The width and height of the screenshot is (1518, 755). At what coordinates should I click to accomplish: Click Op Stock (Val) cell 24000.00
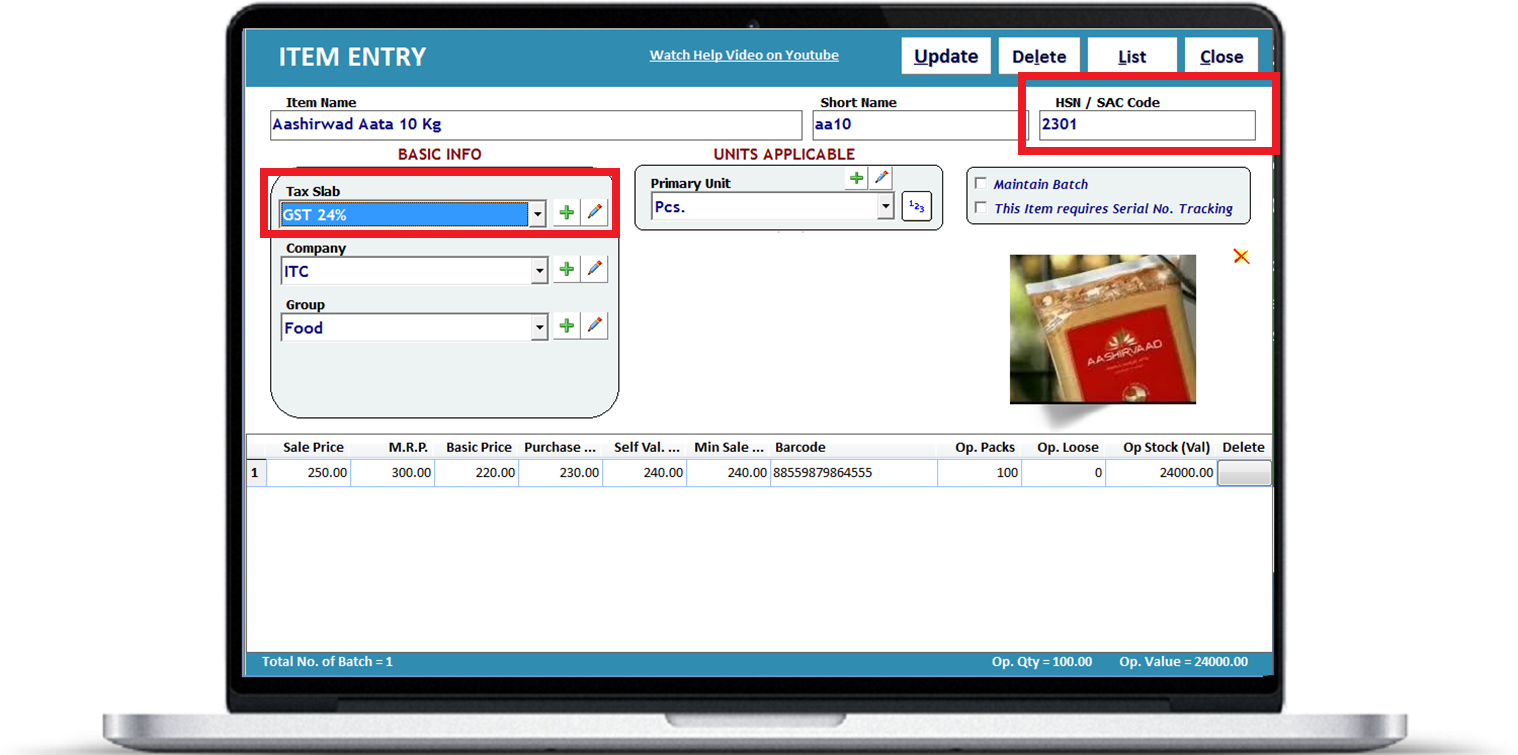pos(1162,473)
